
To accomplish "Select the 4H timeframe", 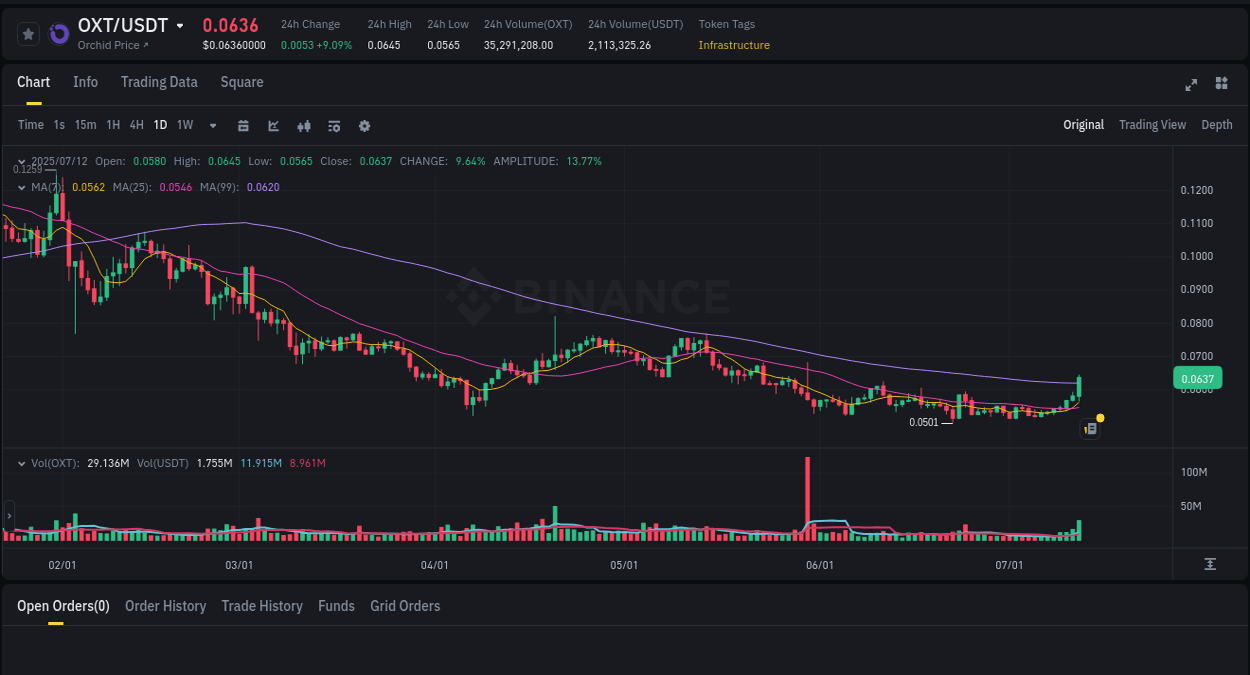I will click(x=136, y=125).
